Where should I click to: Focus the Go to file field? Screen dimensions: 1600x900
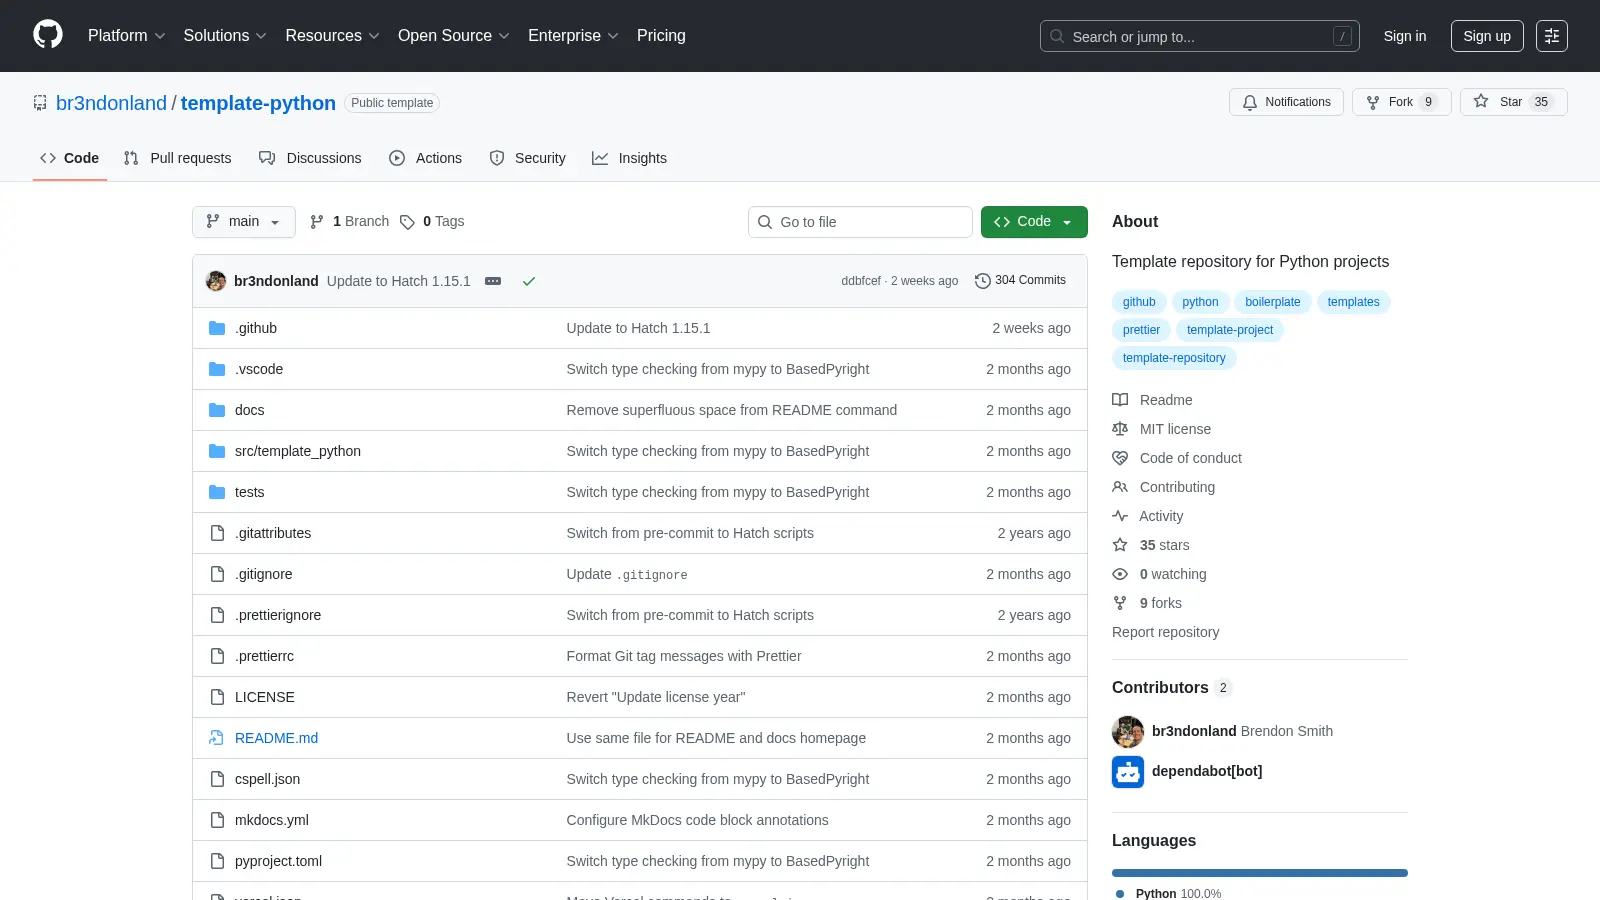860,222
